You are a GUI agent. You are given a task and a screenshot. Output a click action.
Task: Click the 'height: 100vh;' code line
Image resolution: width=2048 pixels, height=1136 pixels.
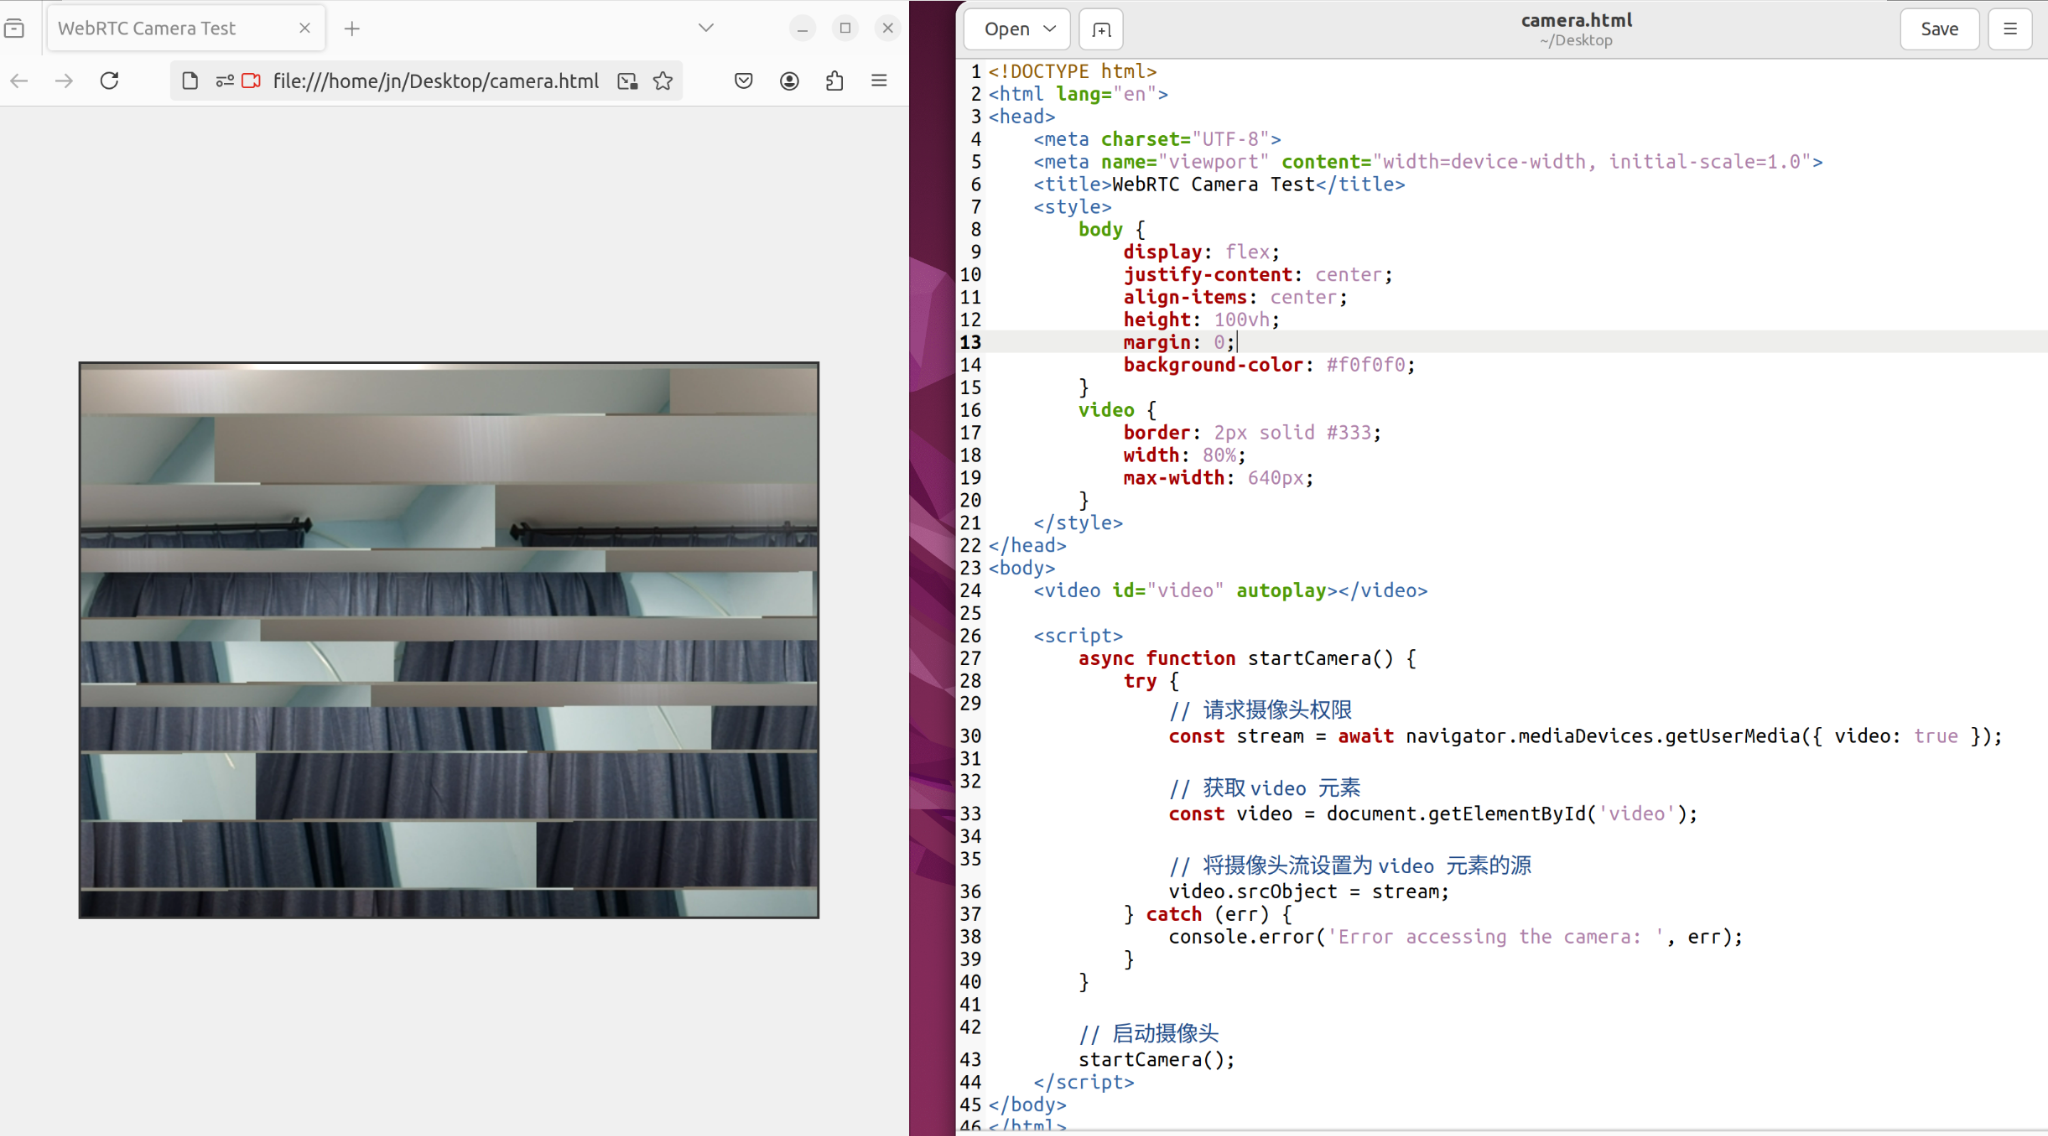1201,320
